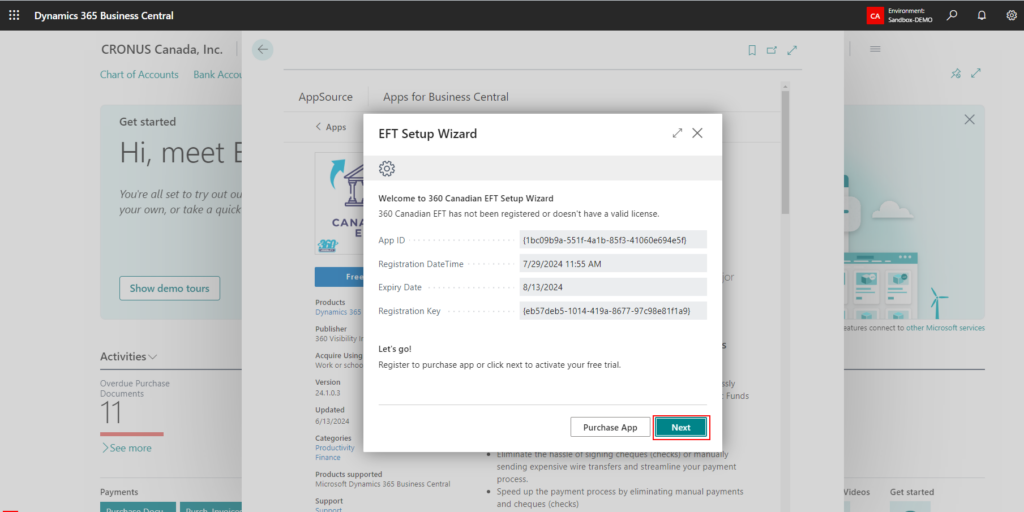Click the Next button in wizard

681,427
